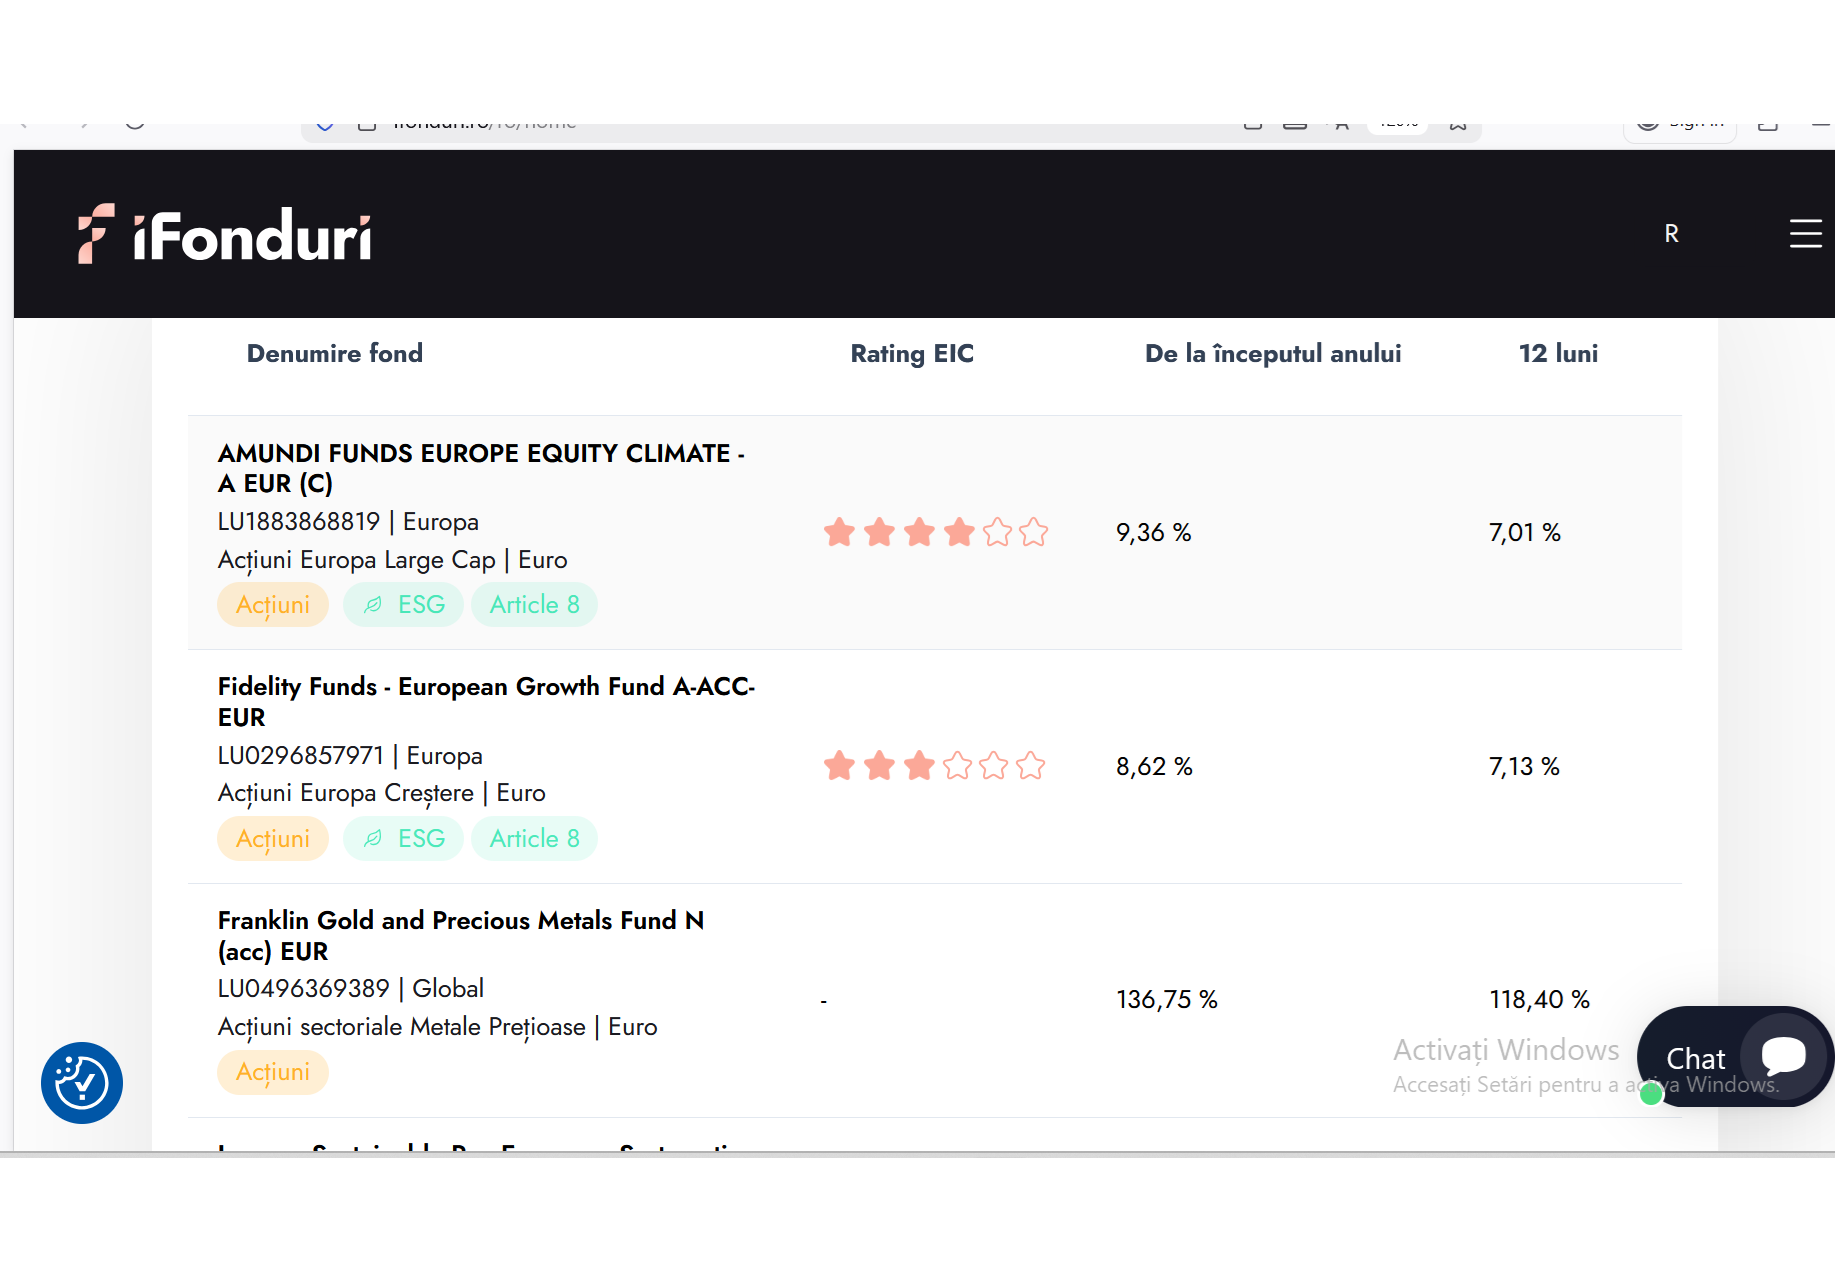Image resolution: width=1835 pixels, height=1284 pixels.
Task: Click the iFonduri logo
Action: point(225,235)
